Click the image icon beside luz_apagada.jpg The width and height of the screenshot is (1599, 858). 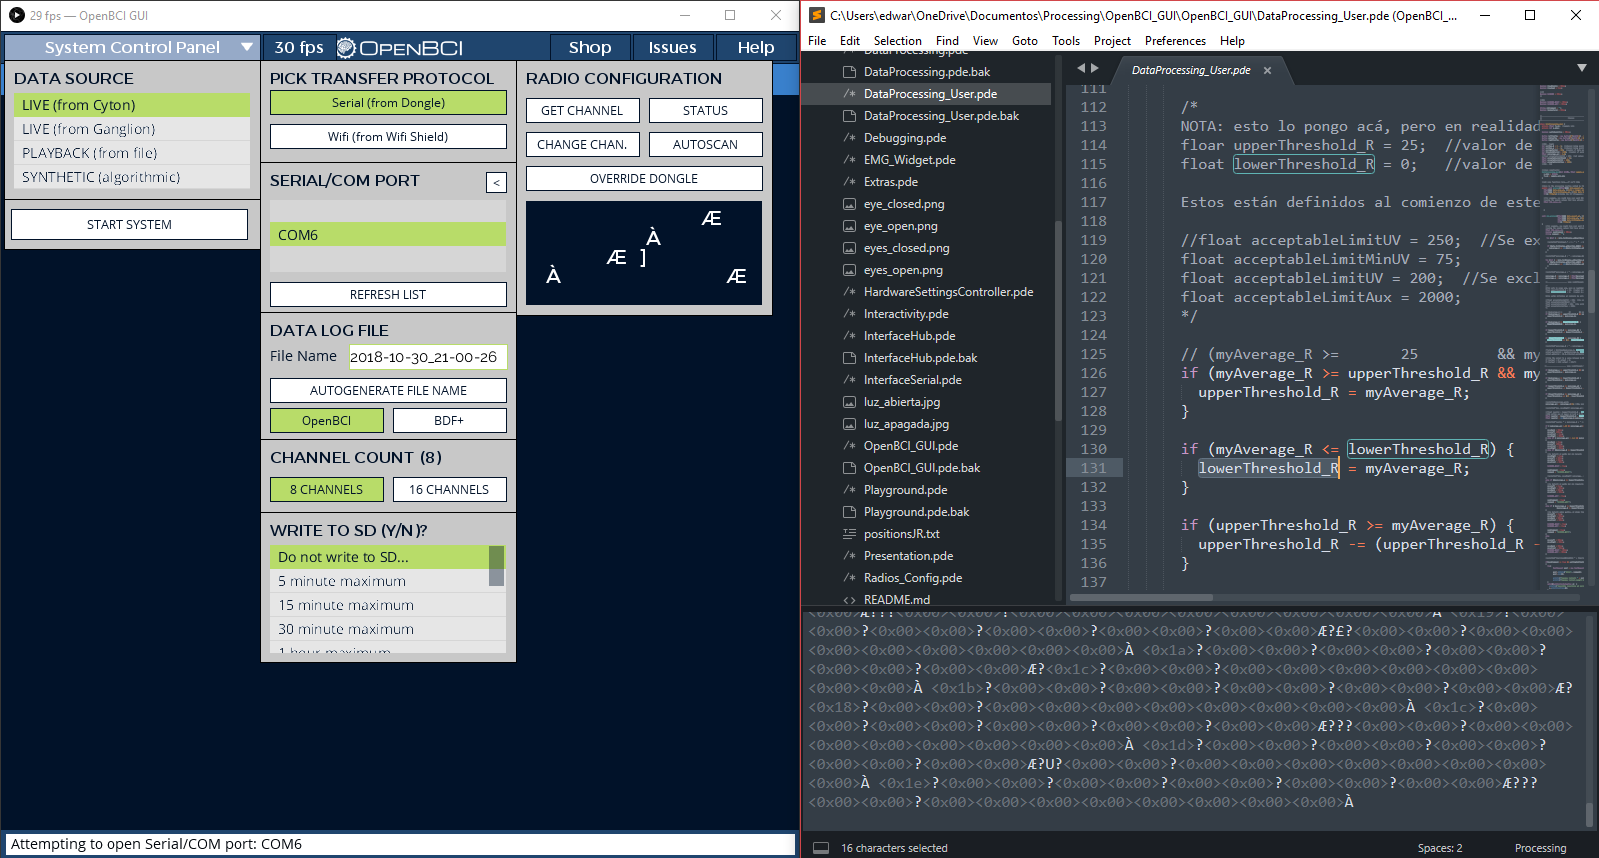[x=849, y=424]
